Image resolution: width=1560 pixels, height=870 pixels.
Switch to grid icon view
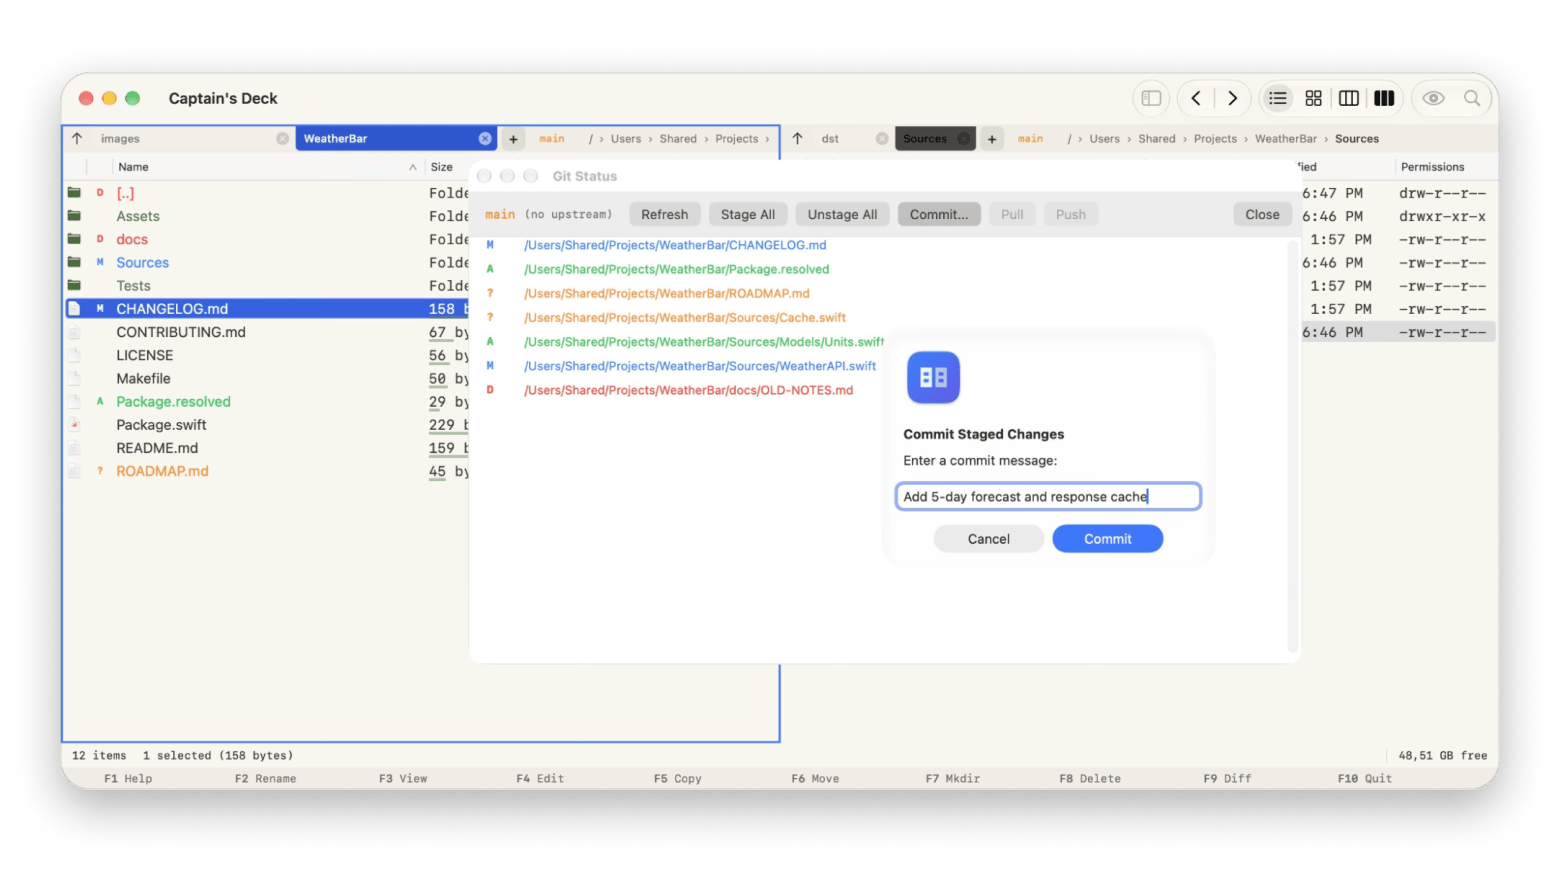click(x=1313, y=98)
